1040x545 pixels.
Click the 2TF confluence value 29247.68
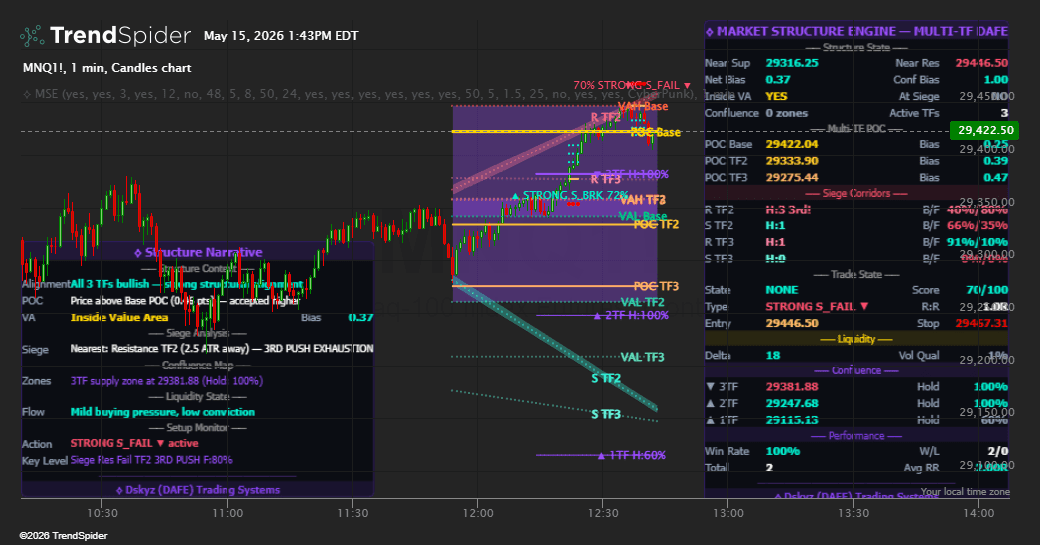click(x=792, y=403)
